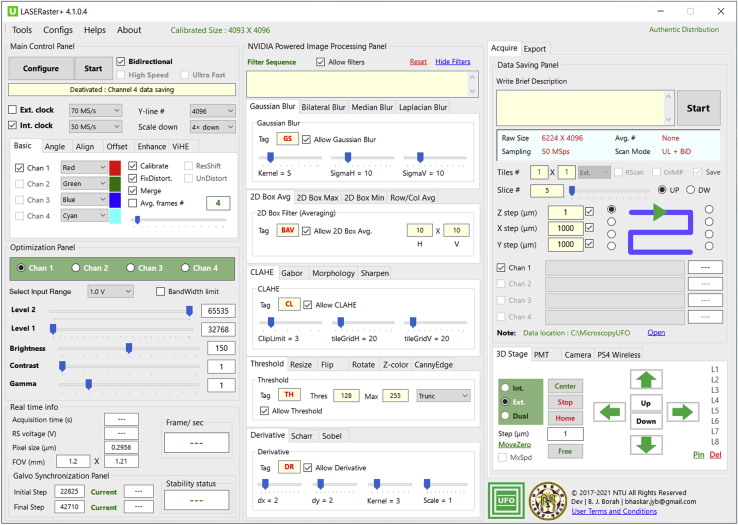Click the Configure button
This screenshot has height=525, width=738.
point(41,69)
